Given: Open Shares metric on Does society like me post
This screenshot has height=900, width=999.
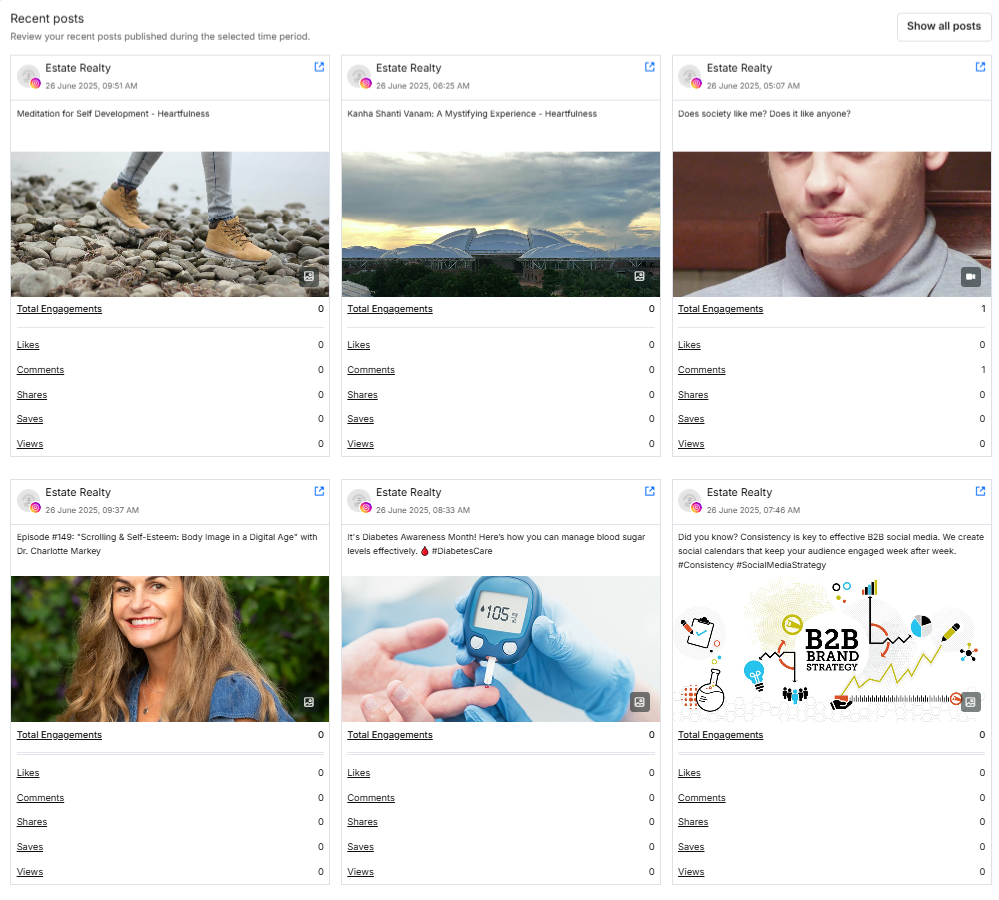Looking at the screenshot, I should tap(693, 395).
